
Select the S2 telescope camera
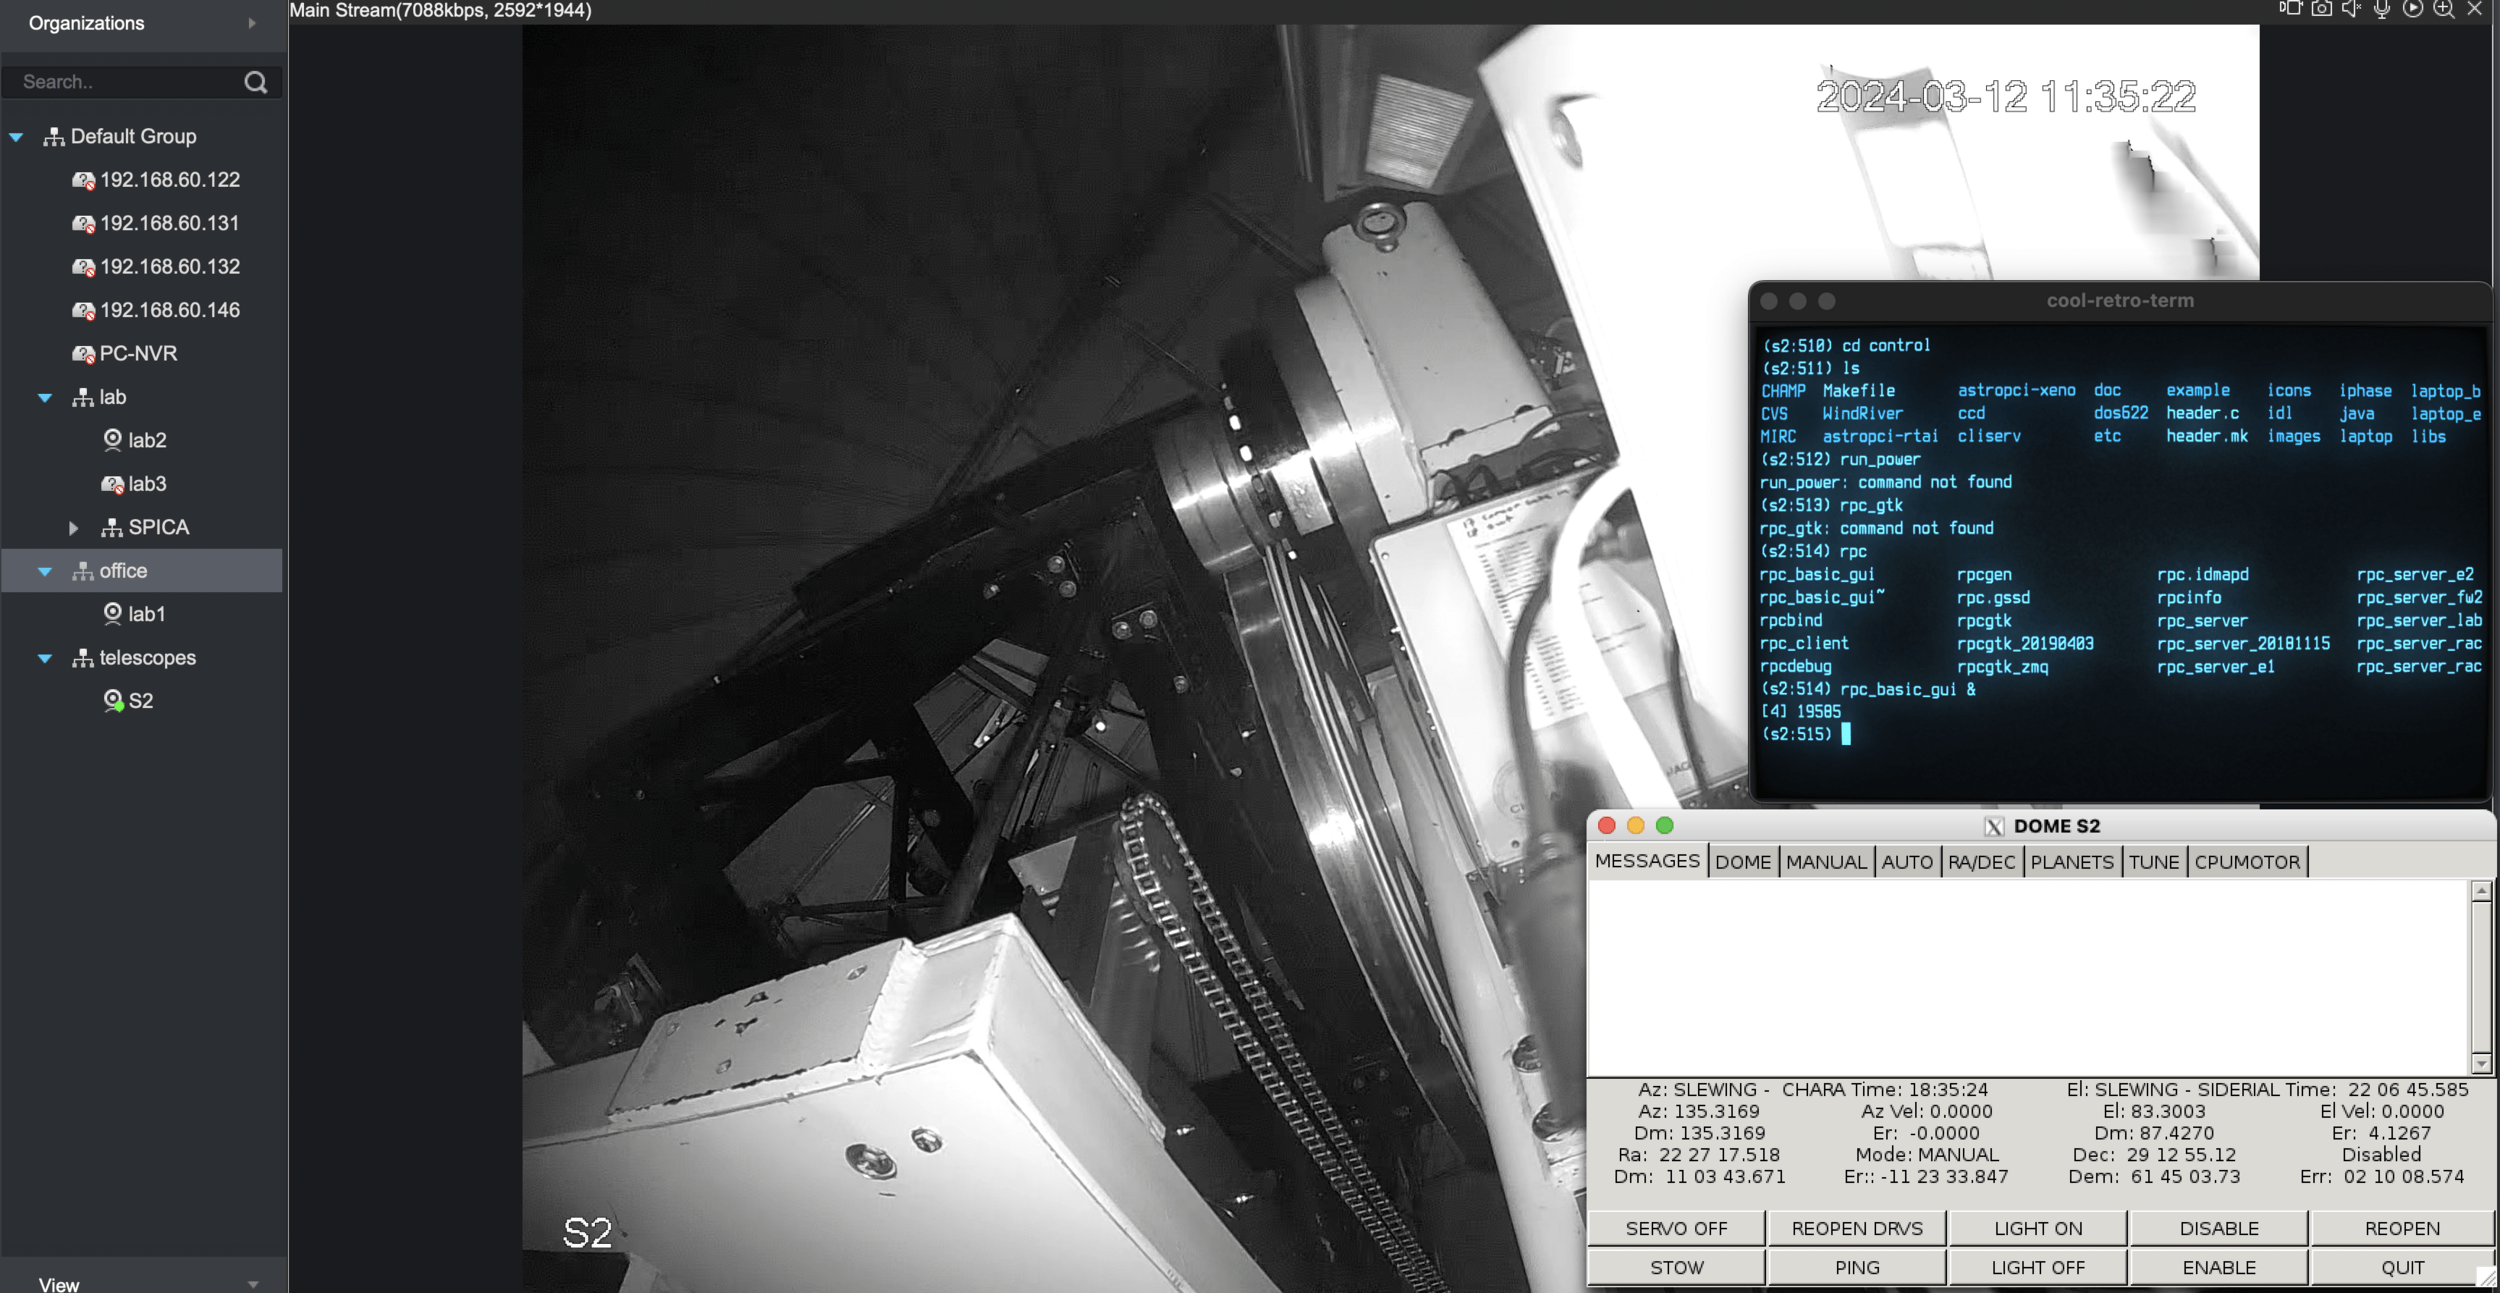click(140, 701)
